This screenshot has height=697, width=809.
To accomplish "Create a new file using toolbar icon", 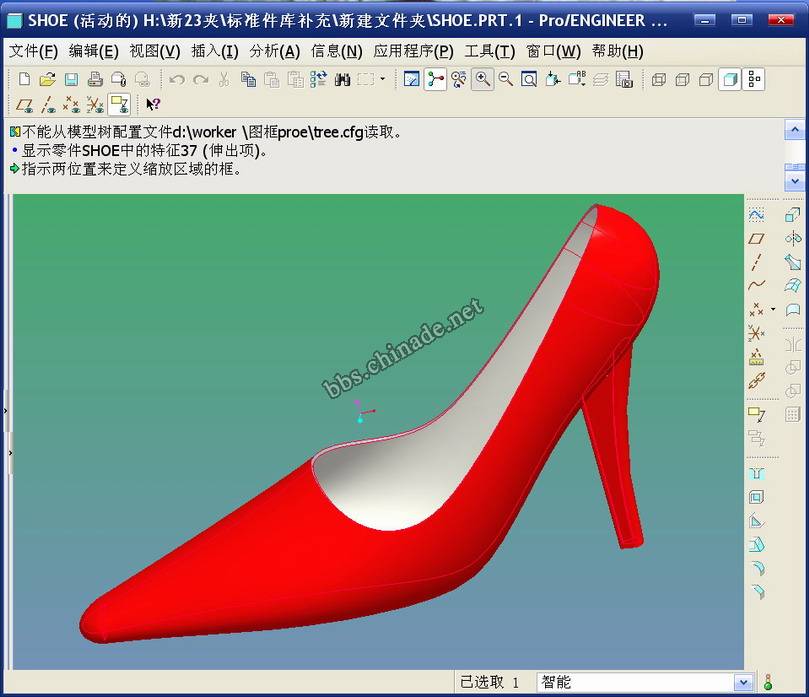I will [x=24, y=79].
